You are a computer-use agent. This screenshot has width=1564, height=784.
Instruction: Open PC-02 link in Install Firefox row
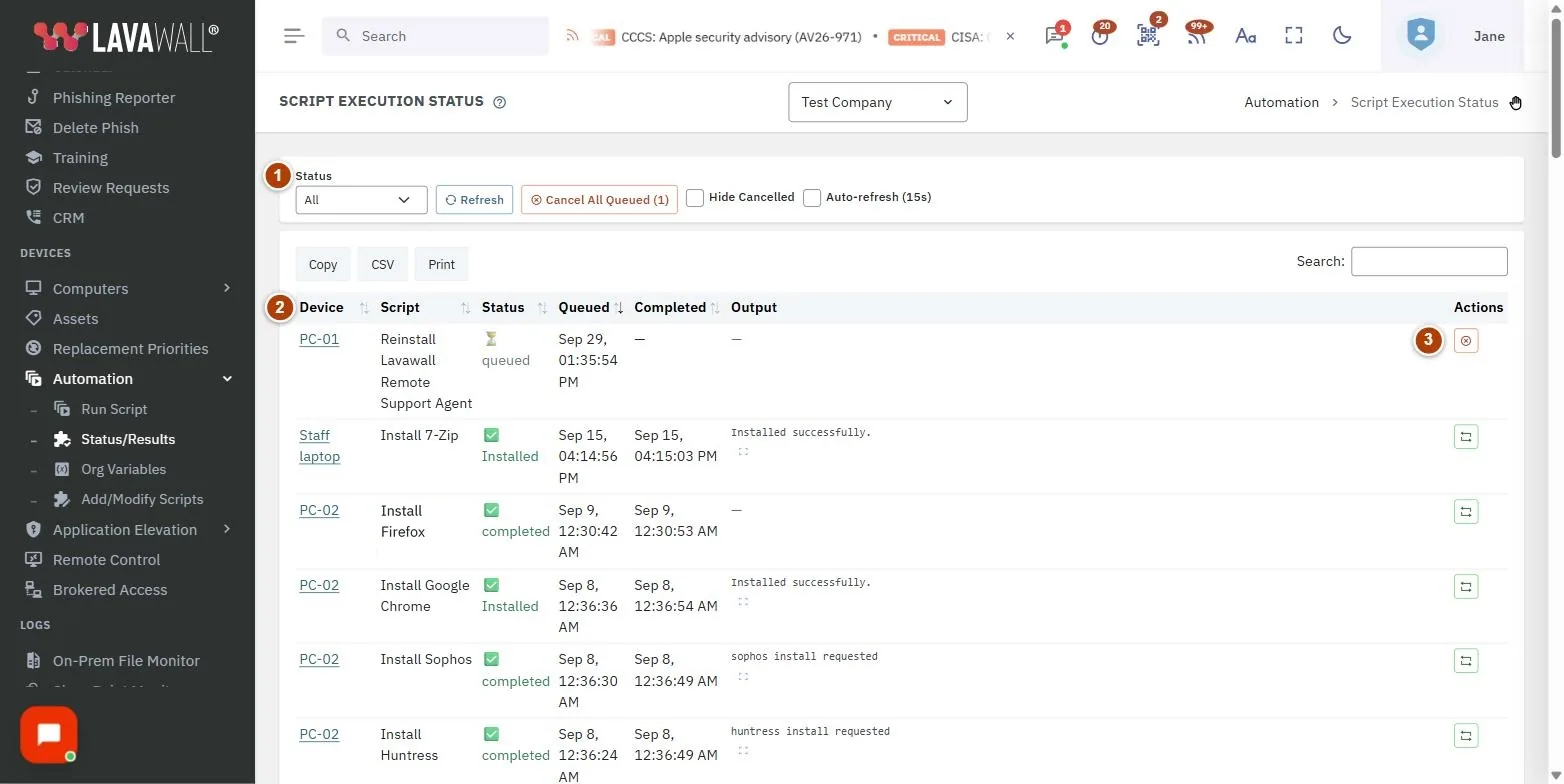(319, 510)
